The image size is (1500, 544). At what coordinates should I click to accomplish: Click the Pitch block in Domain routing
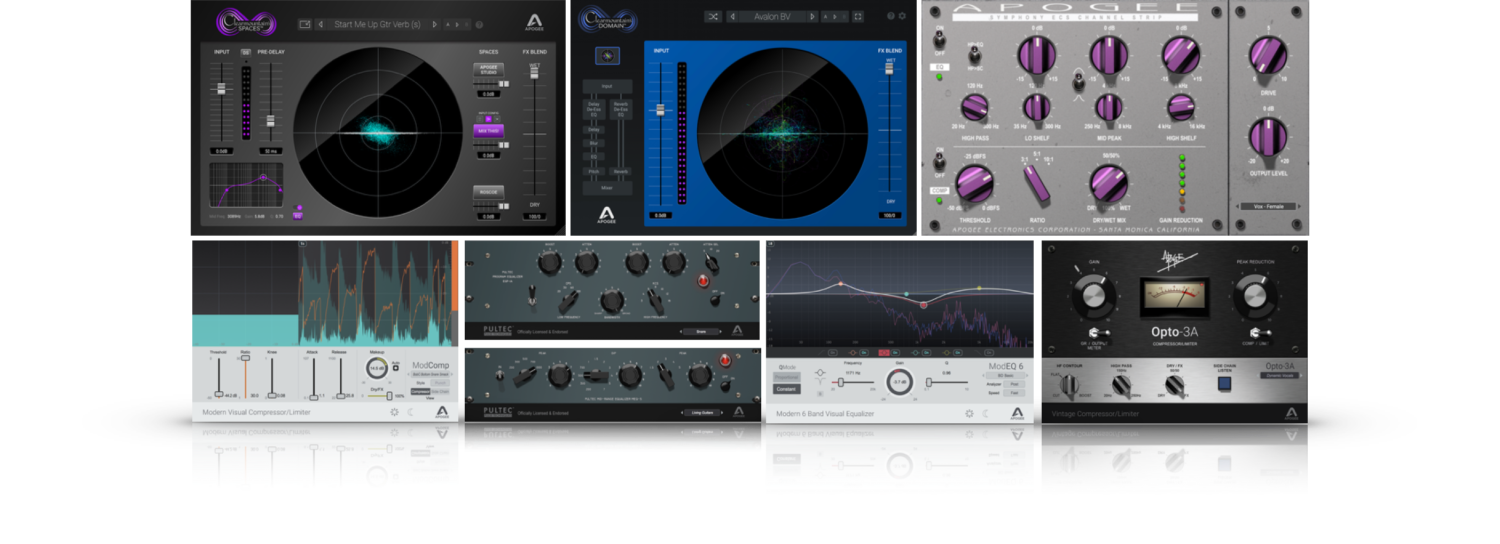pyautogui.click(x=593, y=171)
